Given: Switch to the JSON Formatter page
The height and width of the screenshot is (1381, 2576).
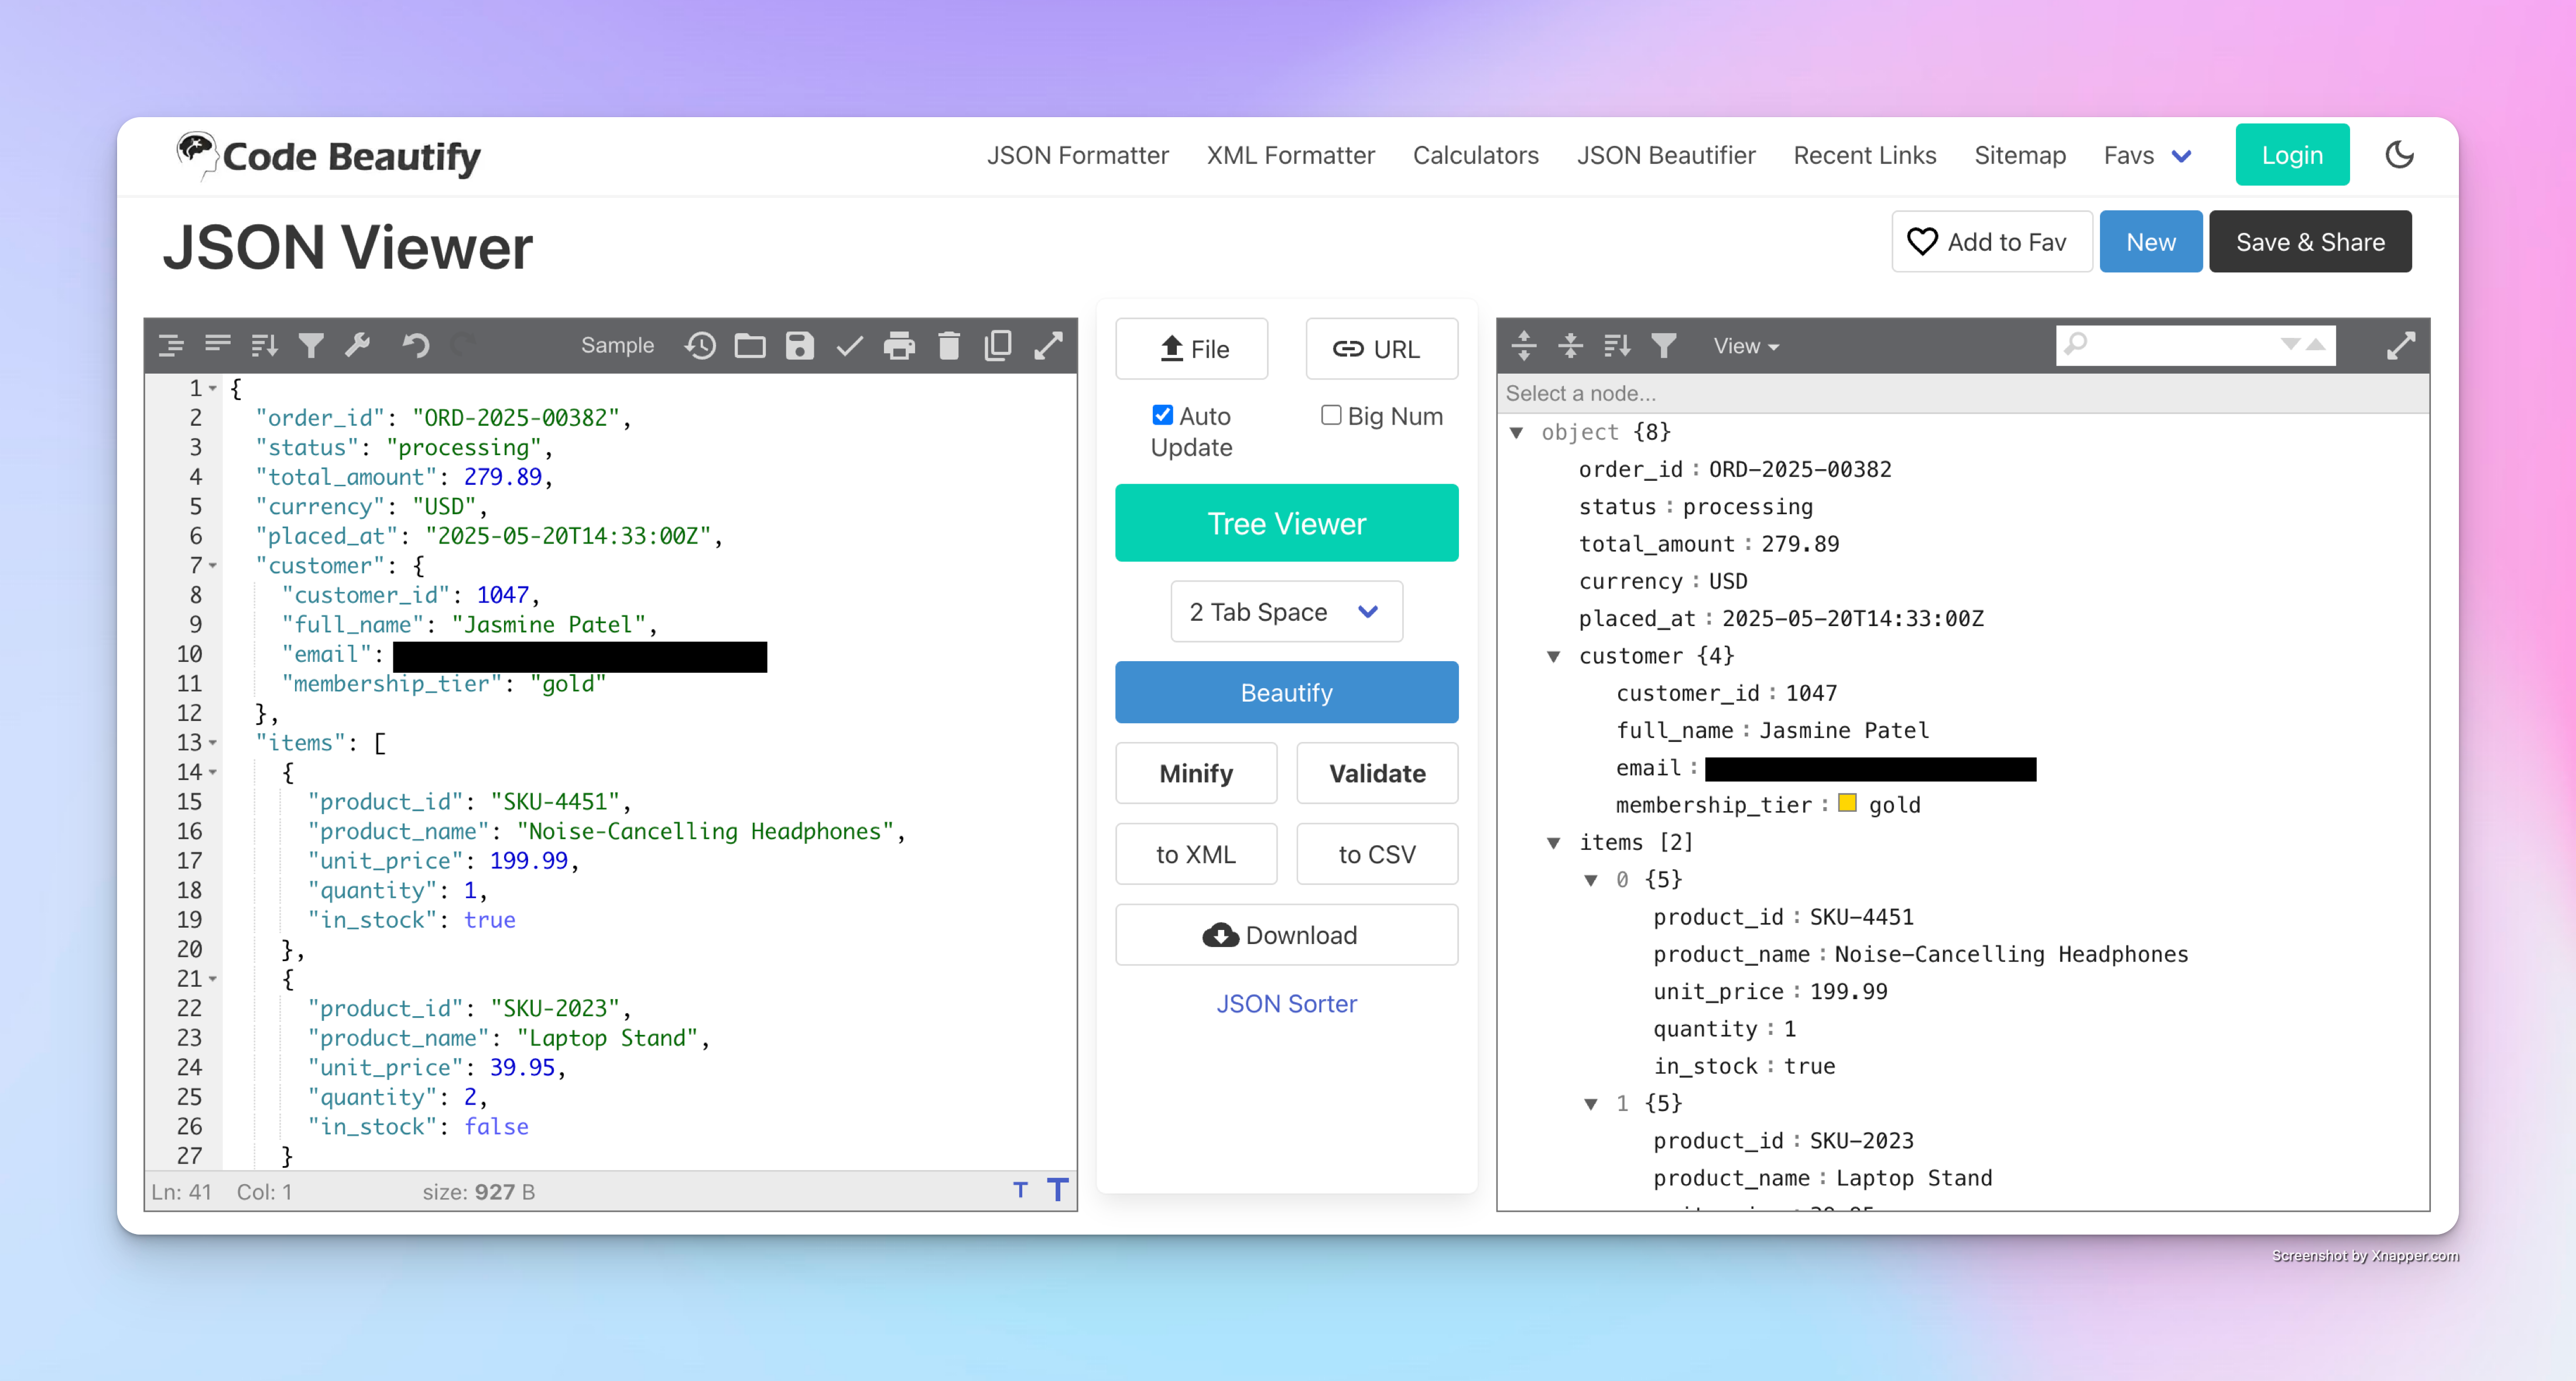Looking at the screenshot, I should point(1077,155).
